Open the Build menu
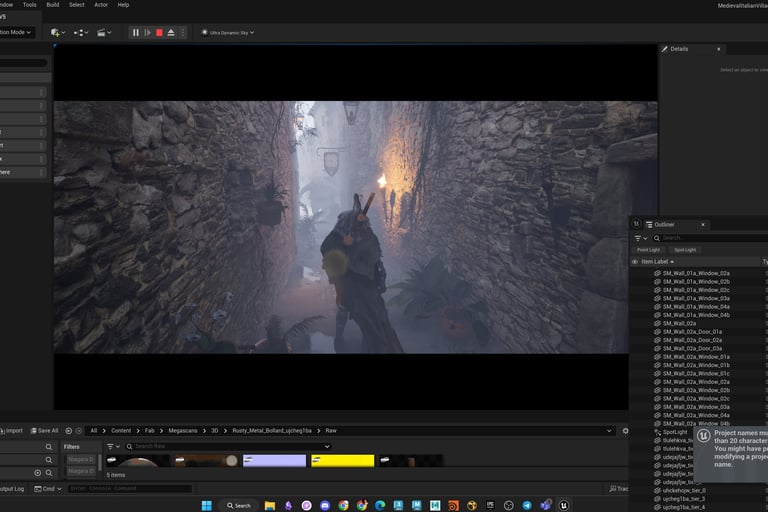The width and height of the screenshot is (768, 512). pyautogui.click(x=53, y=5)
